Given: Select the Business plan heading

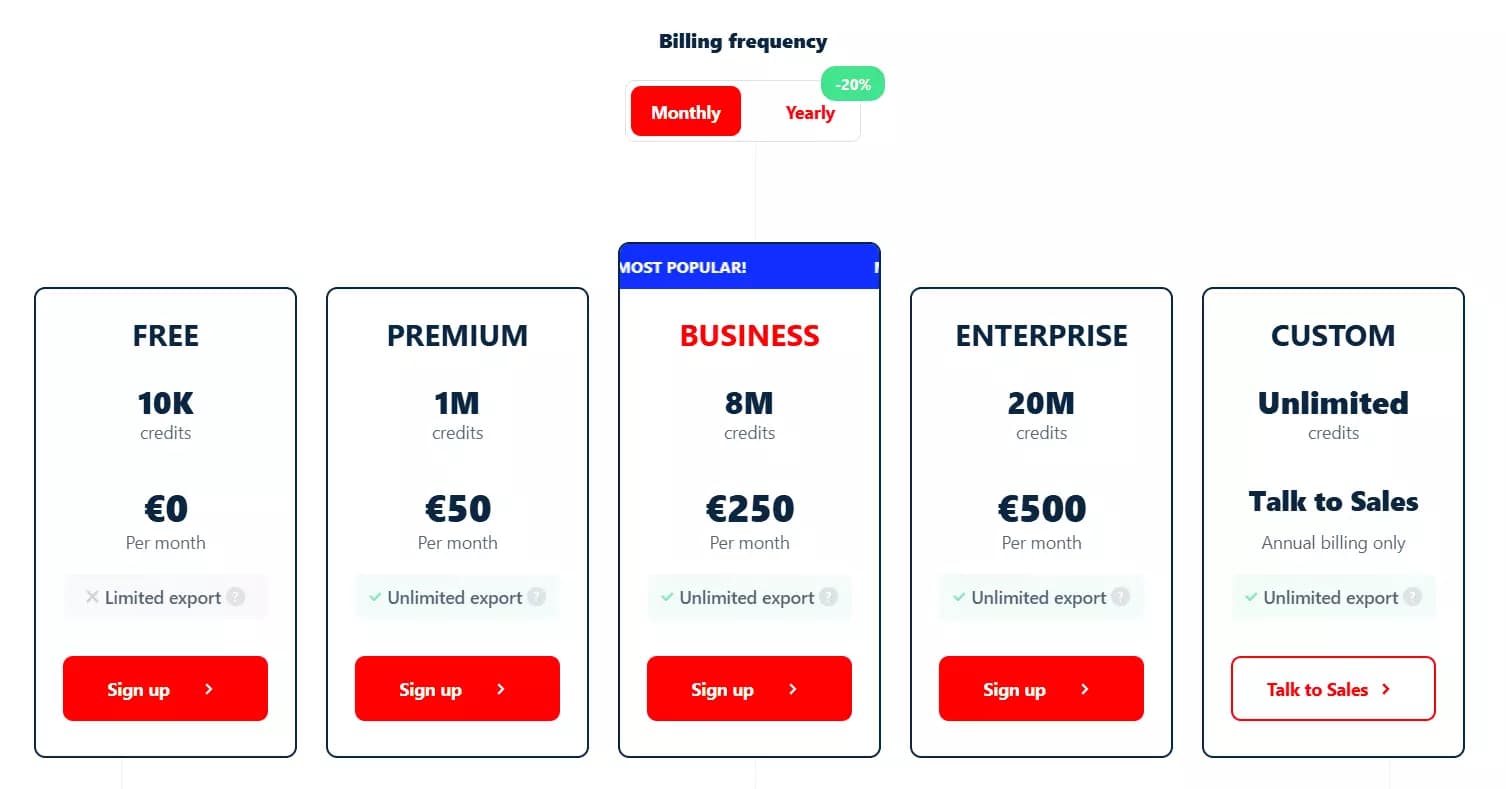Looking at the screenshot, I should [x=749, y=336].
